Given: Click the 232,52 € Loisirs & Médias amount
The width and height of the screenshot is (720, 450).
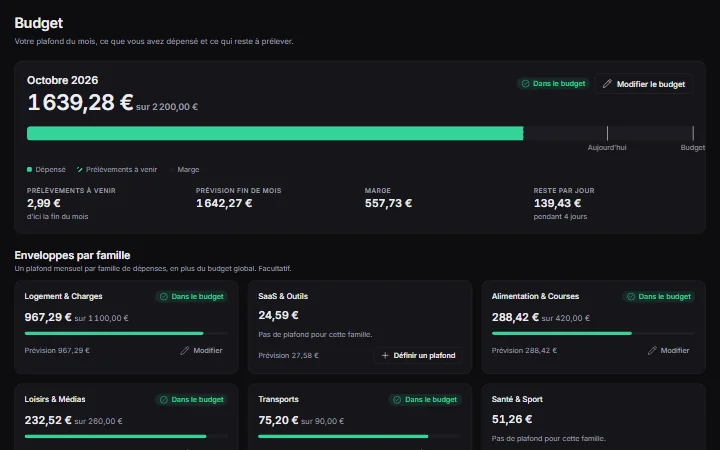Looking at the screenshot, I should (48, 420).
